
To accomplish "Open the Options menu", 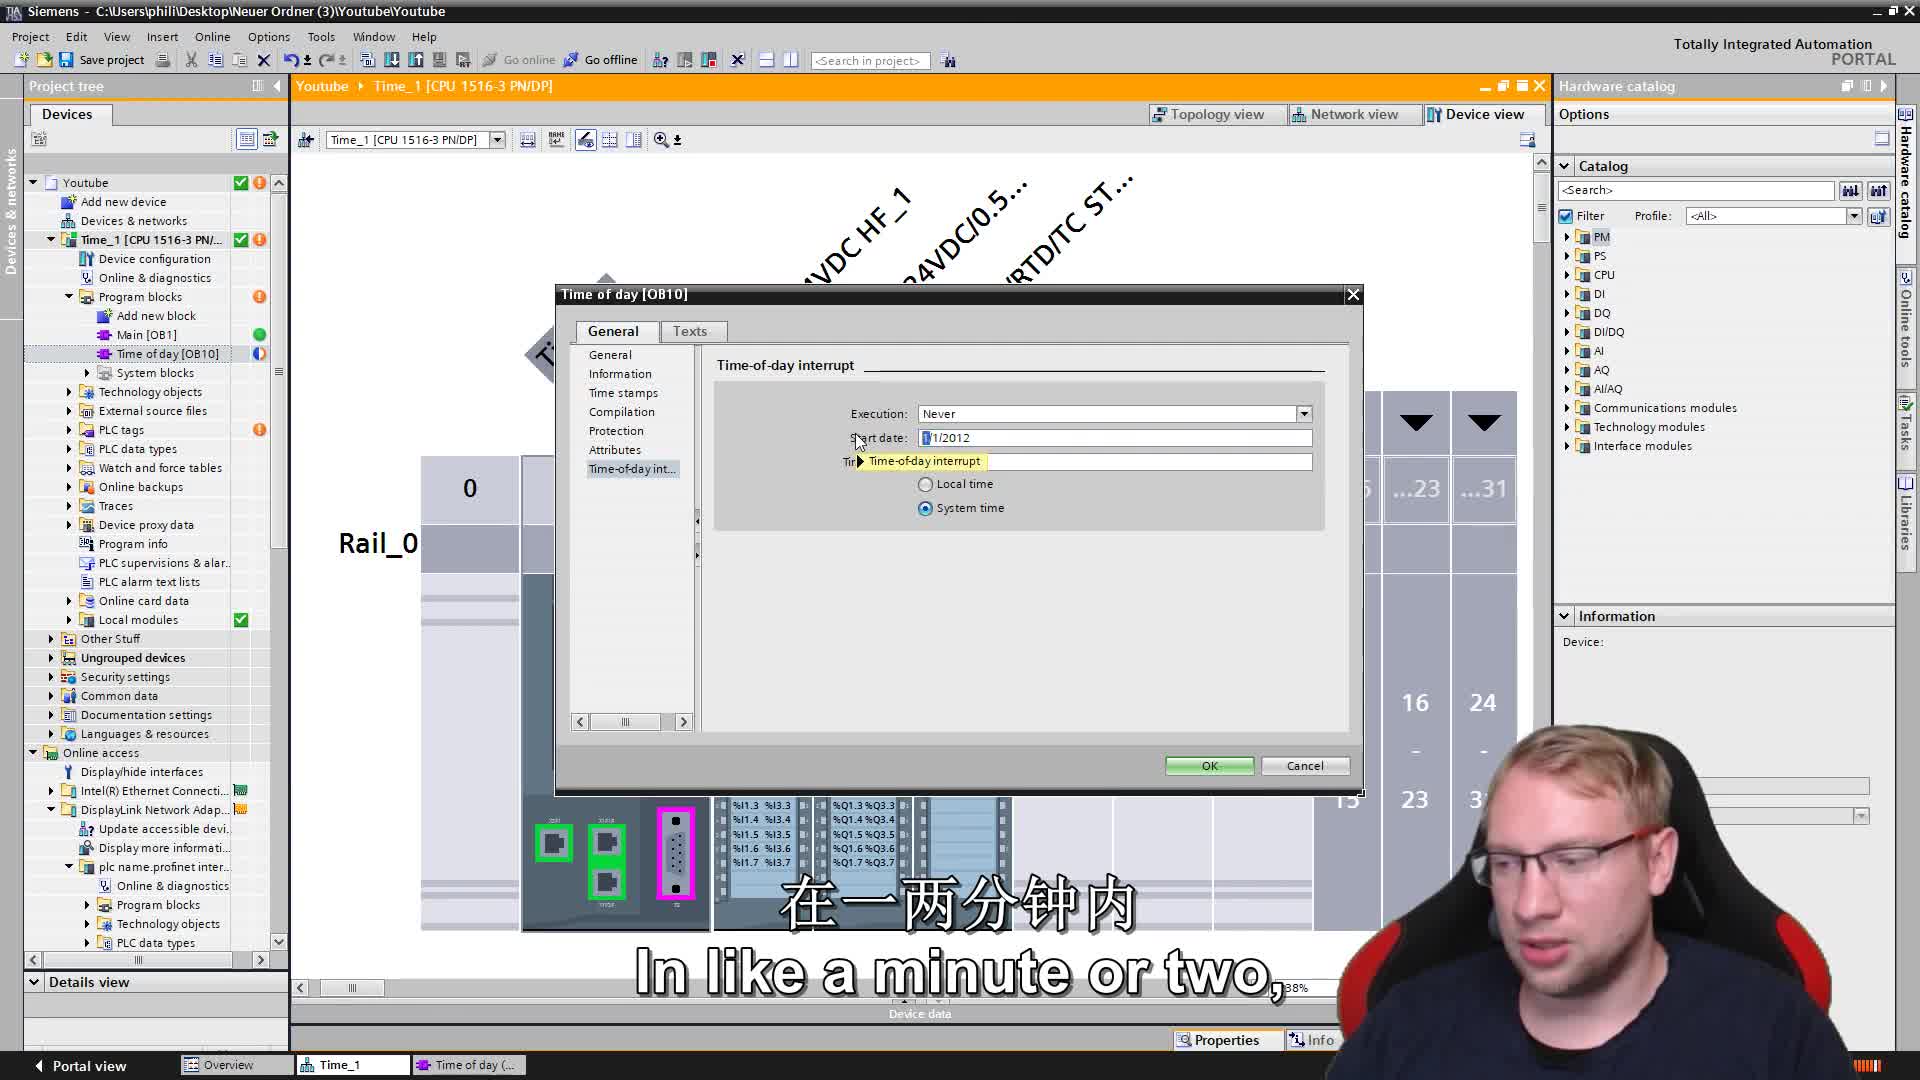I will coord(268,36).
